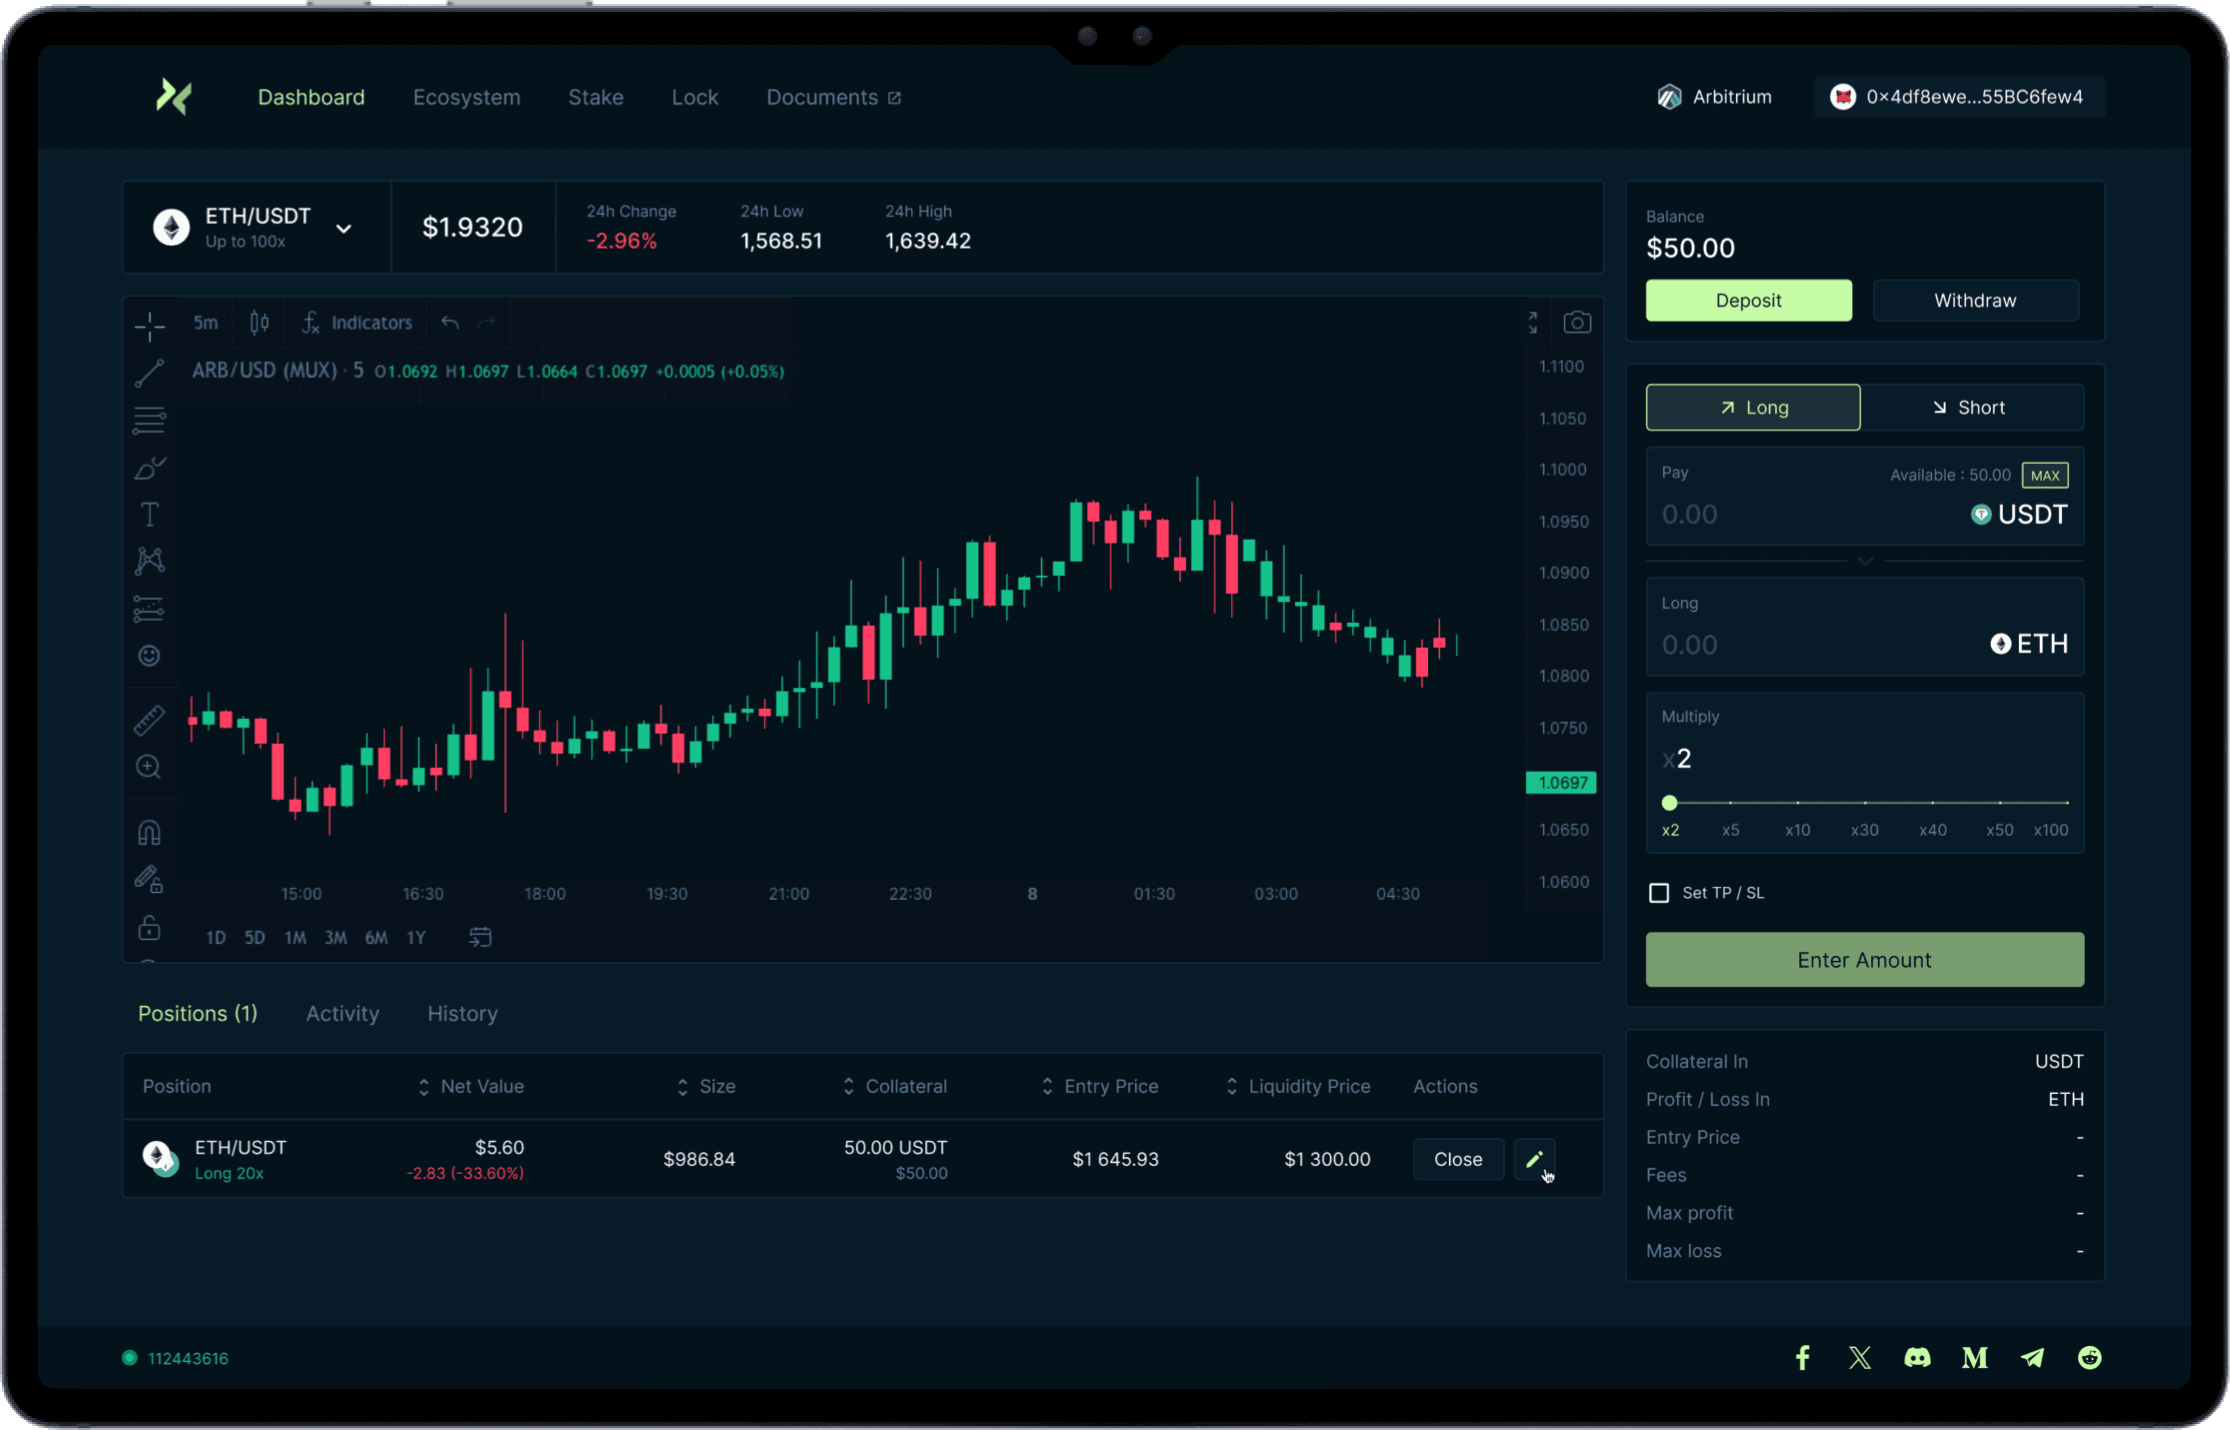The width and height of the screenshot is (2230, 1430).
Task: Select the Long order side
Action: 1753,408
